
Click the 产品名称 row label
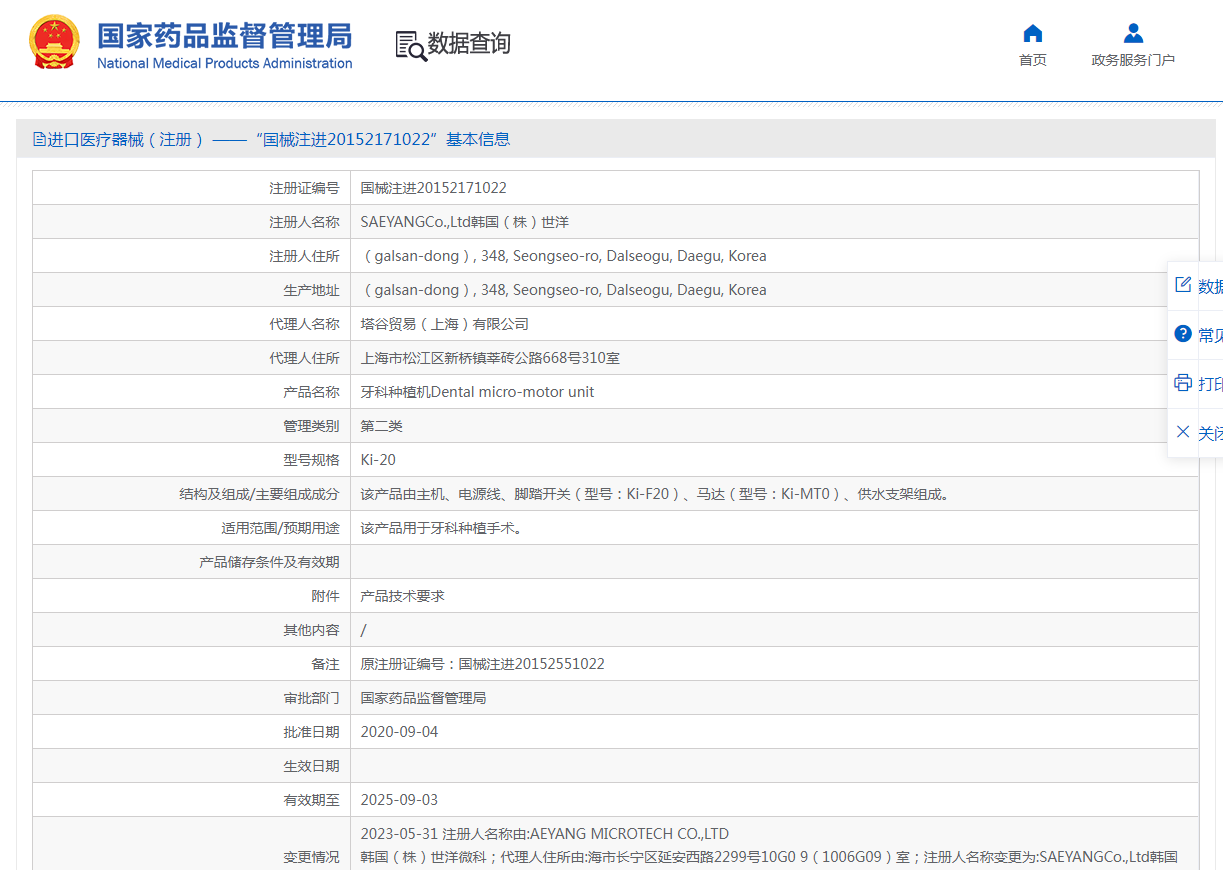pos(311,392)
